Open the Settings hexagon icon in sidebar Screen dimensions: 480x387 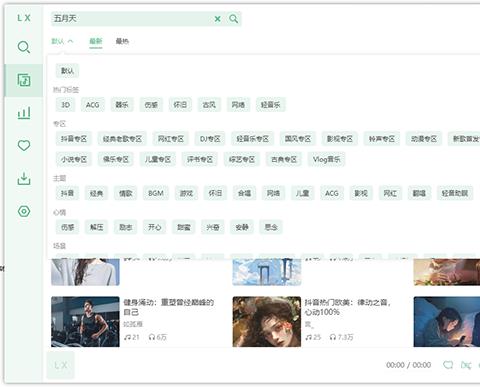[24, 211]
